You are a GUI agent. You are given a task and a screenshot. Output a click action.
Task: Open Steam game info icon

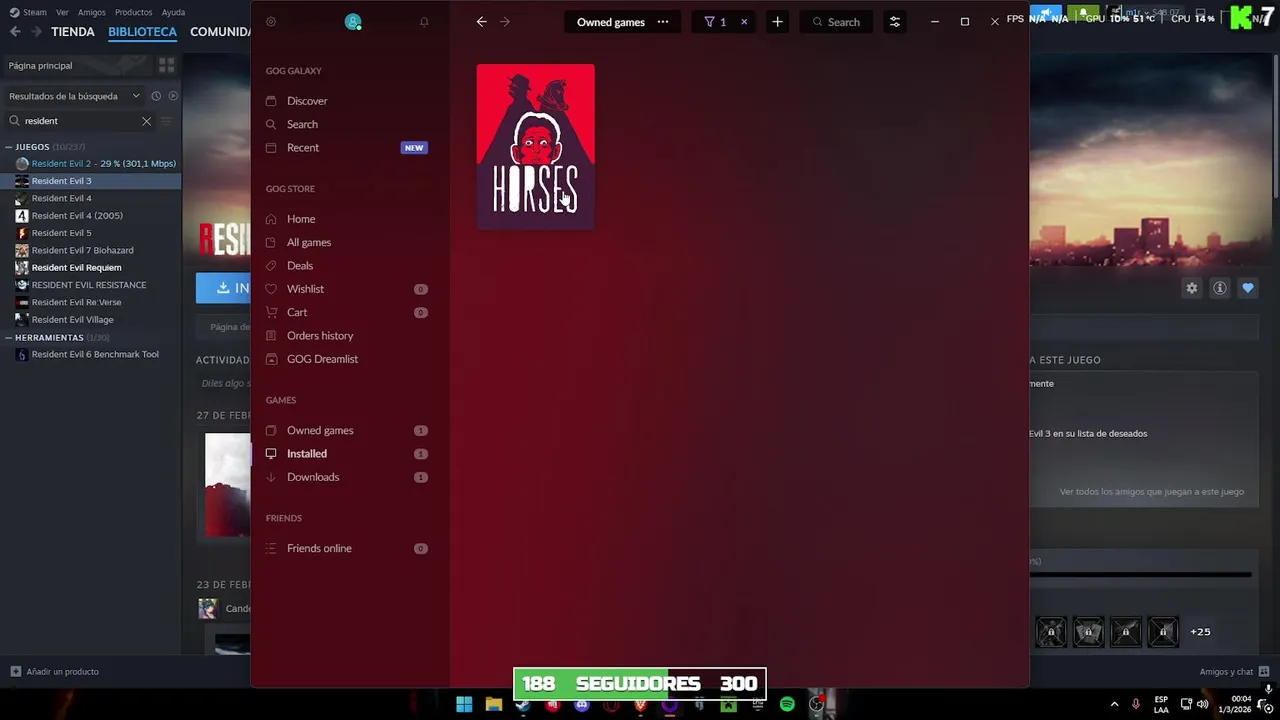pyautogui.click(x=1220, y=288)
